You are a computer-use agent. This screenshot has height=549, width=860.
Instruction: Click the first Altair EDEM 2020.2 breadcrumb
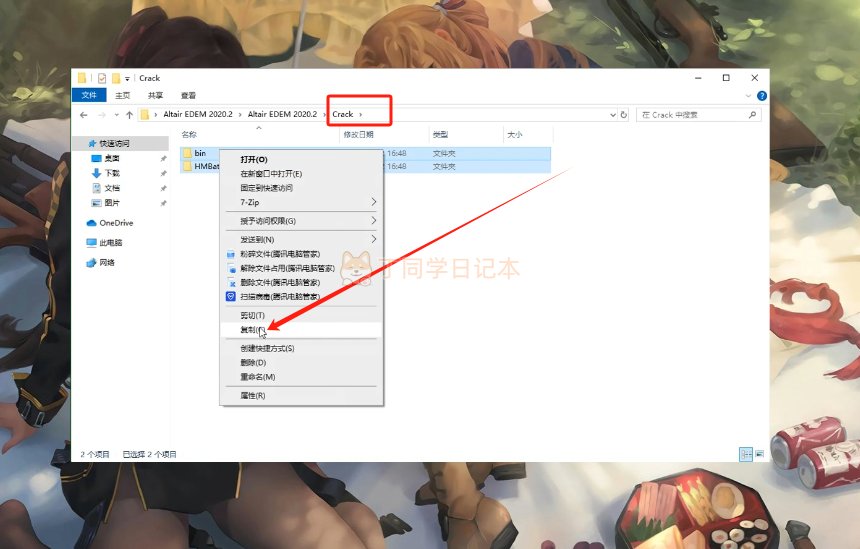[198, 114]
